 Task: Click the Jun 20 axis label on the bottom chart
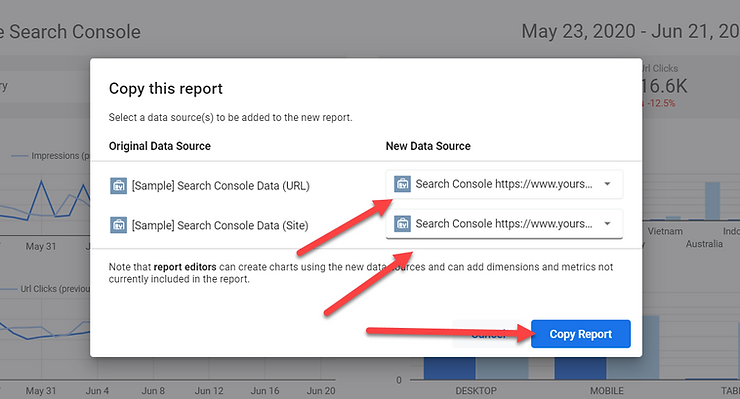321,391
